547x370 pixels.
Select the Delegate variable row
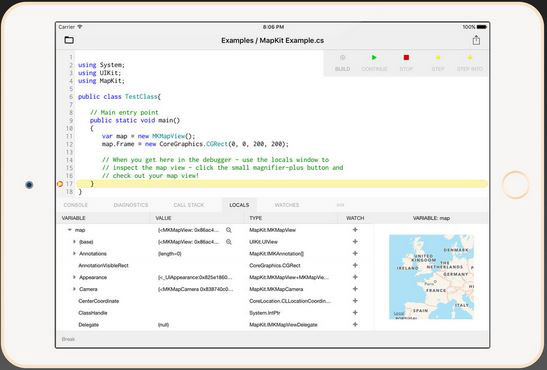[215, 325]
